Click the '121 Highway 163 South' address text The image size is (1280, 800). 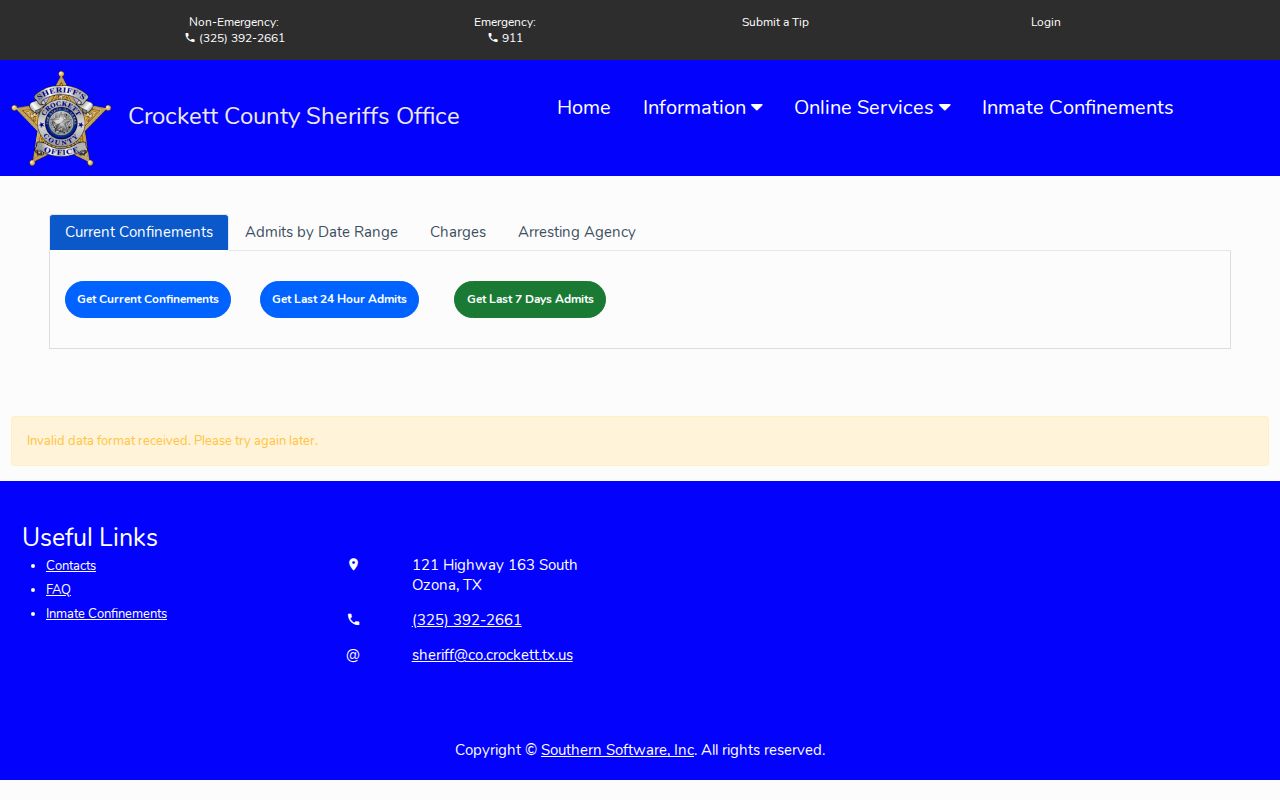[x=495, y=565]
